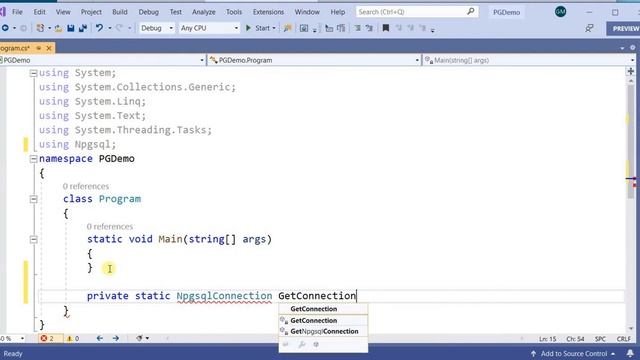Collapse the using directives region
640x360 pixels.
pyautogui.click(x=33, y=73)
